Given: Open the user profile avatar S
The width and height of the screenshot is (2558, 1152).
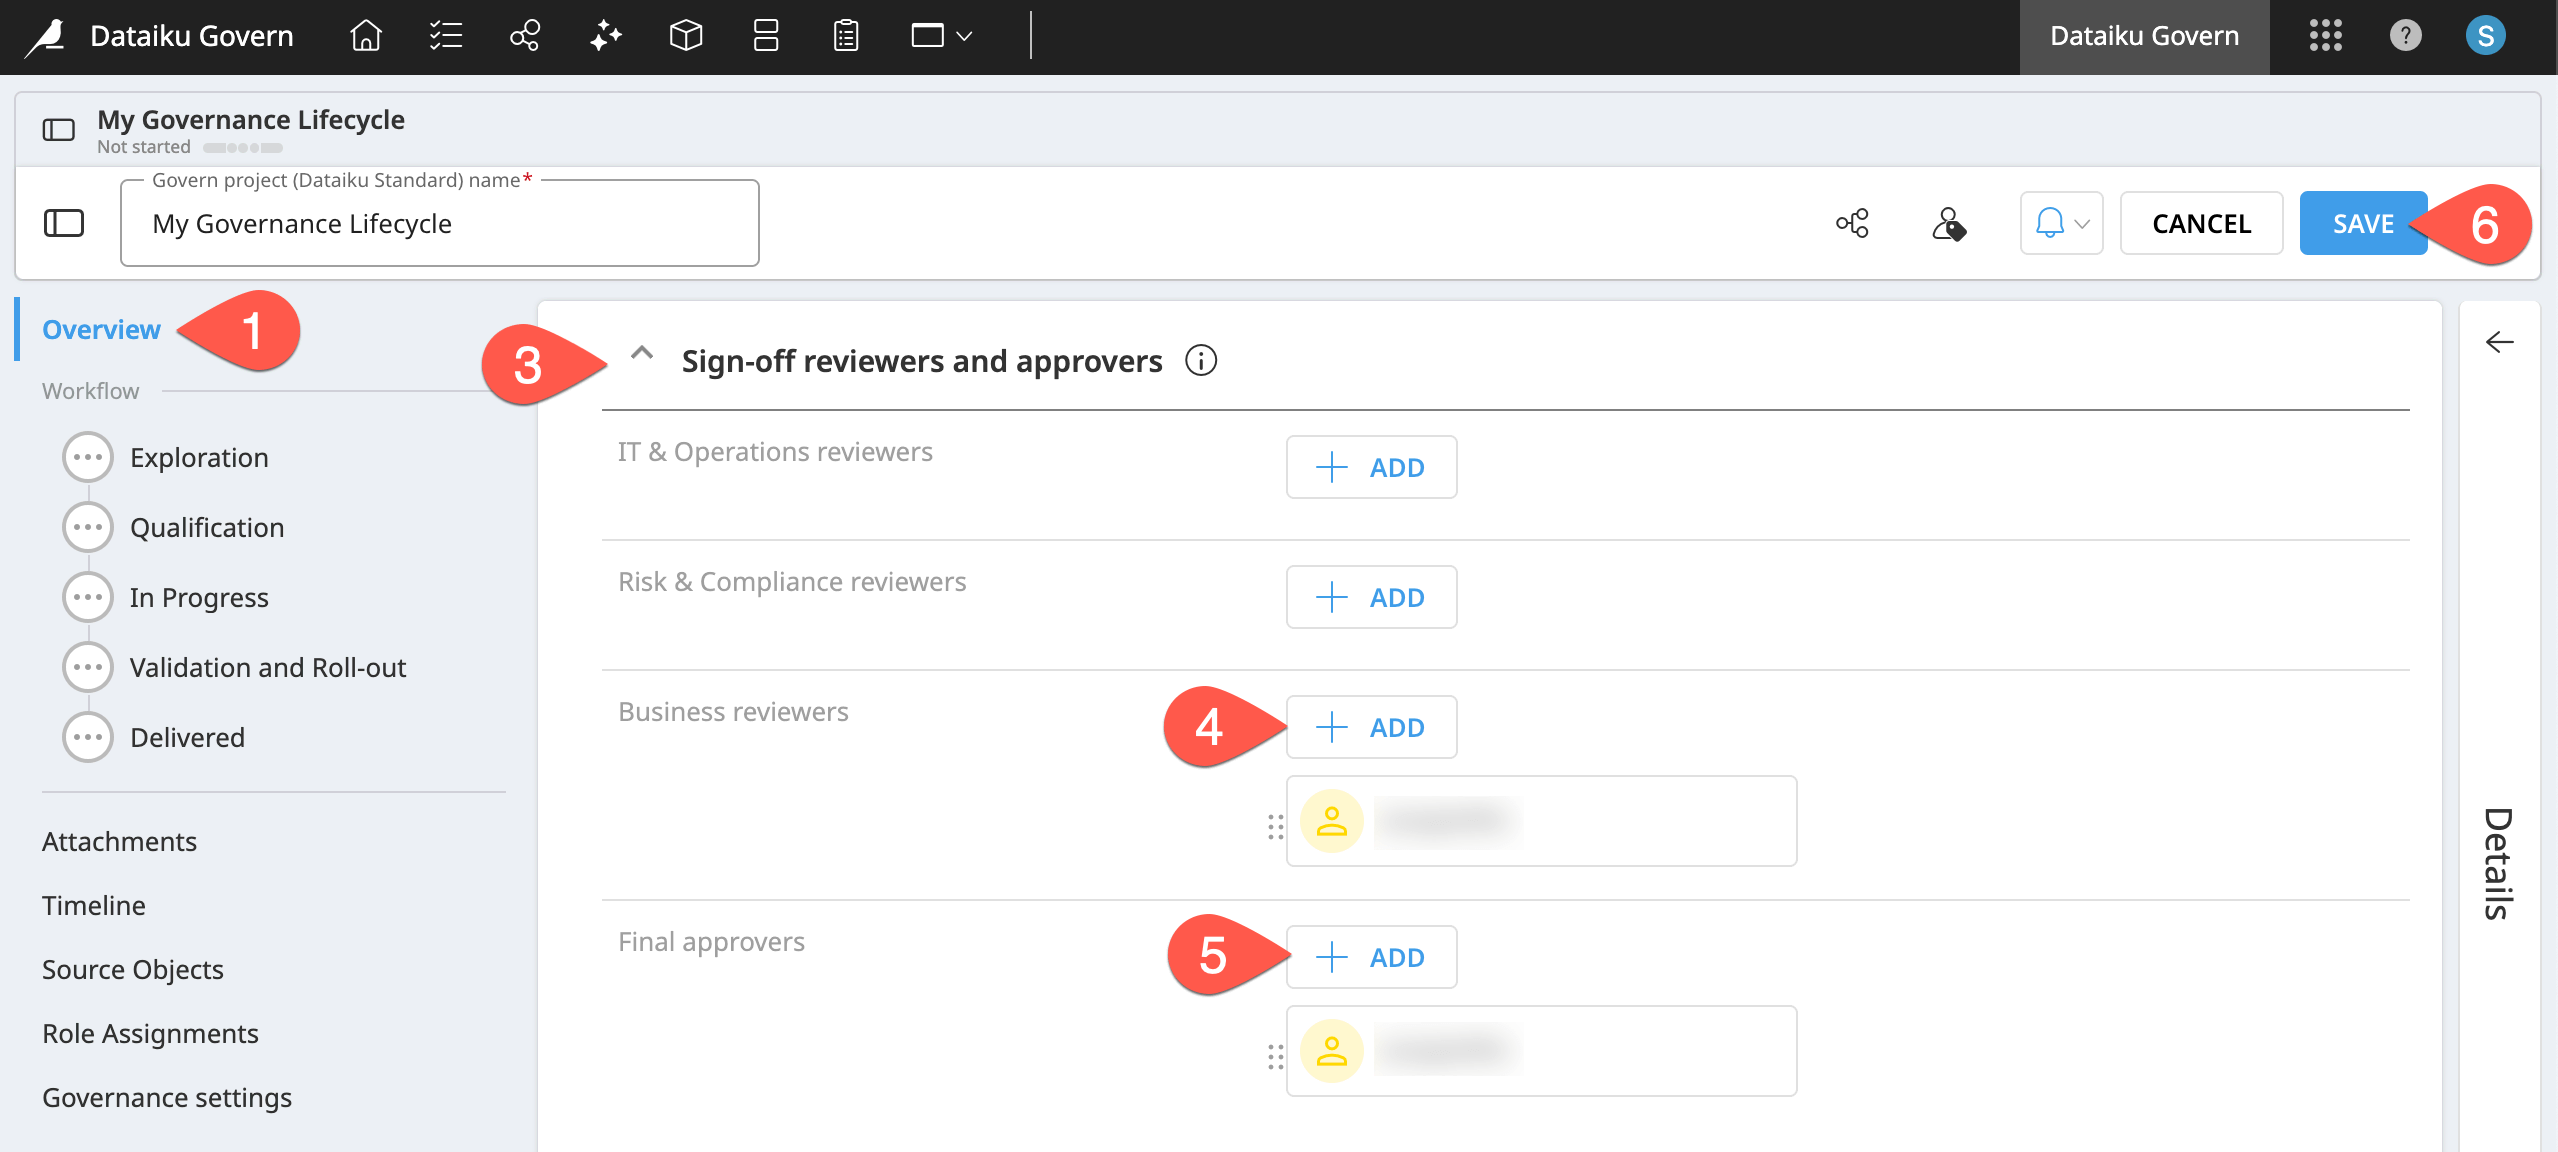Looking at the screenshot, I should click(x=2485, y=36).
